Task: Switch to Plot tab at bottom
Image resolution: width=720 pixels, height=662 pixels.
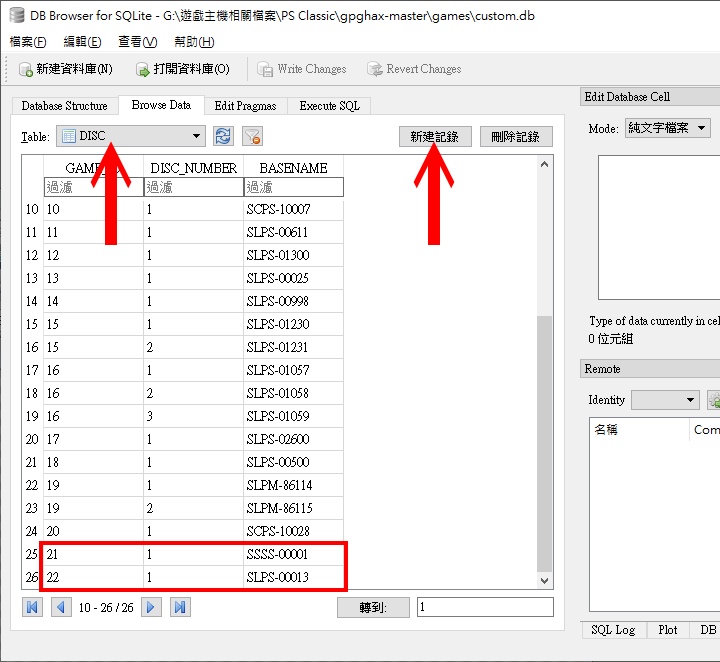Action: click(668, 630)
